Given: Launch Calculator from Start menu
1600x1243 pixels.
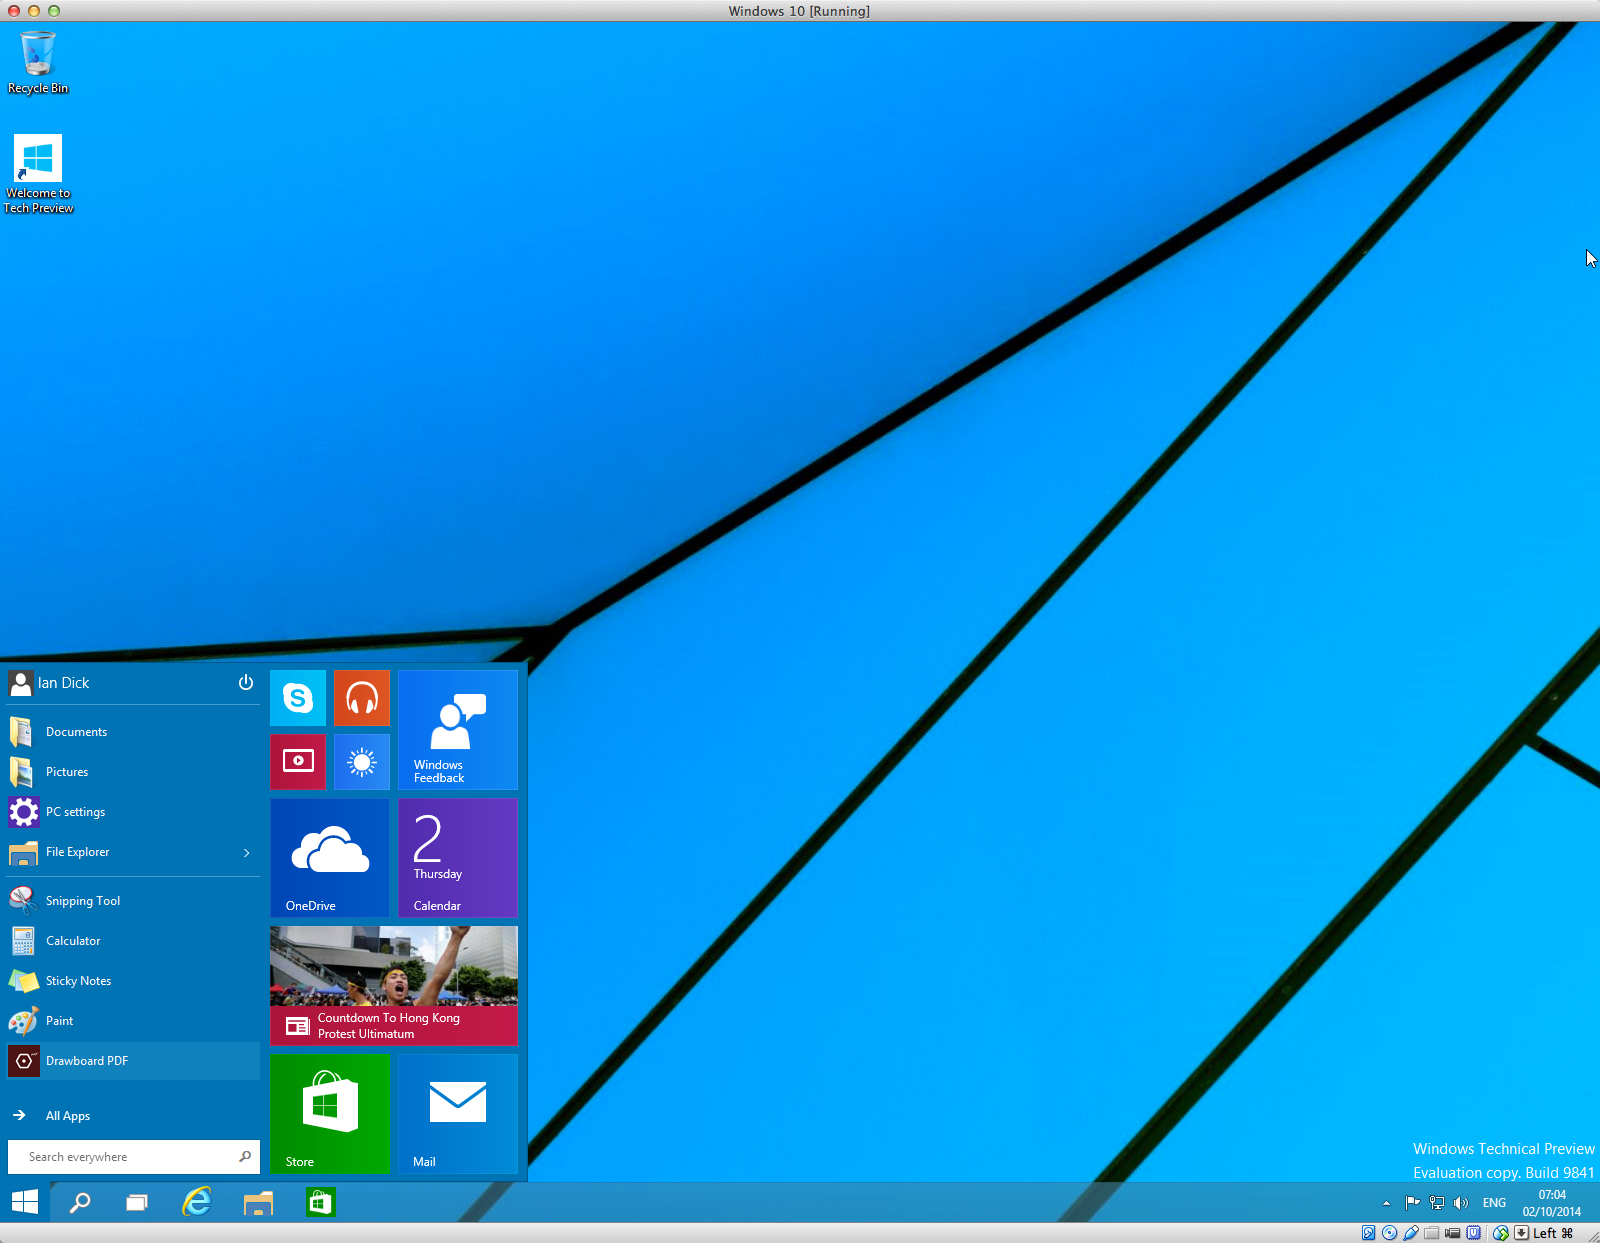Looking at the screenshot, I should (x=133, y=941).
